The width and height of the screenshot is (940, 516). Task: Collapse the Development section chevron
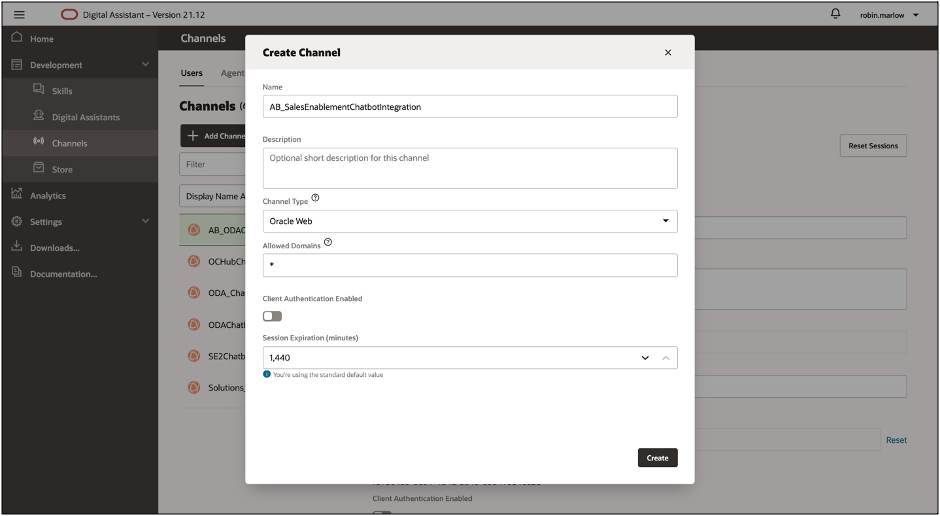pos(146,64)
